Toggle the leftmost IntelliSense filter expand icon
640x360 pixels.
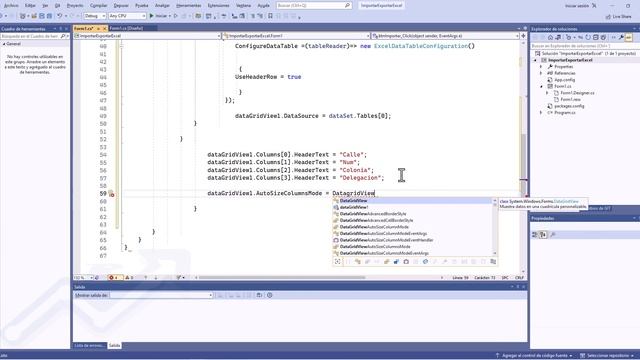click(338, 262)
